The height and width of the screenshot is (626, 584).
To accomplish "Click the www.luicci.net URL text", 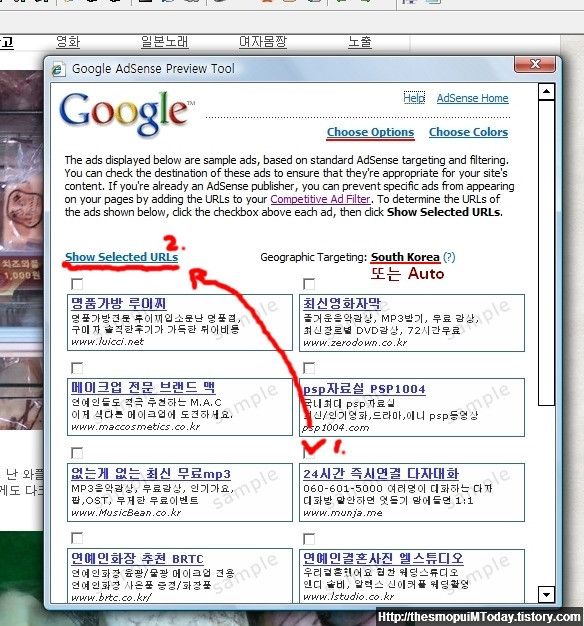I will 107,342.
